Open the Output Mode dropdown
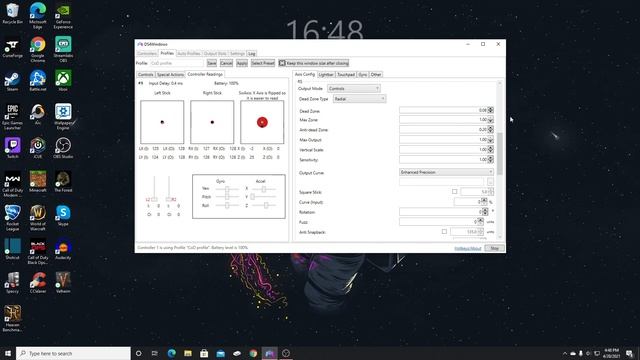Viewport: 640px width, 360px height. [353, 89]
